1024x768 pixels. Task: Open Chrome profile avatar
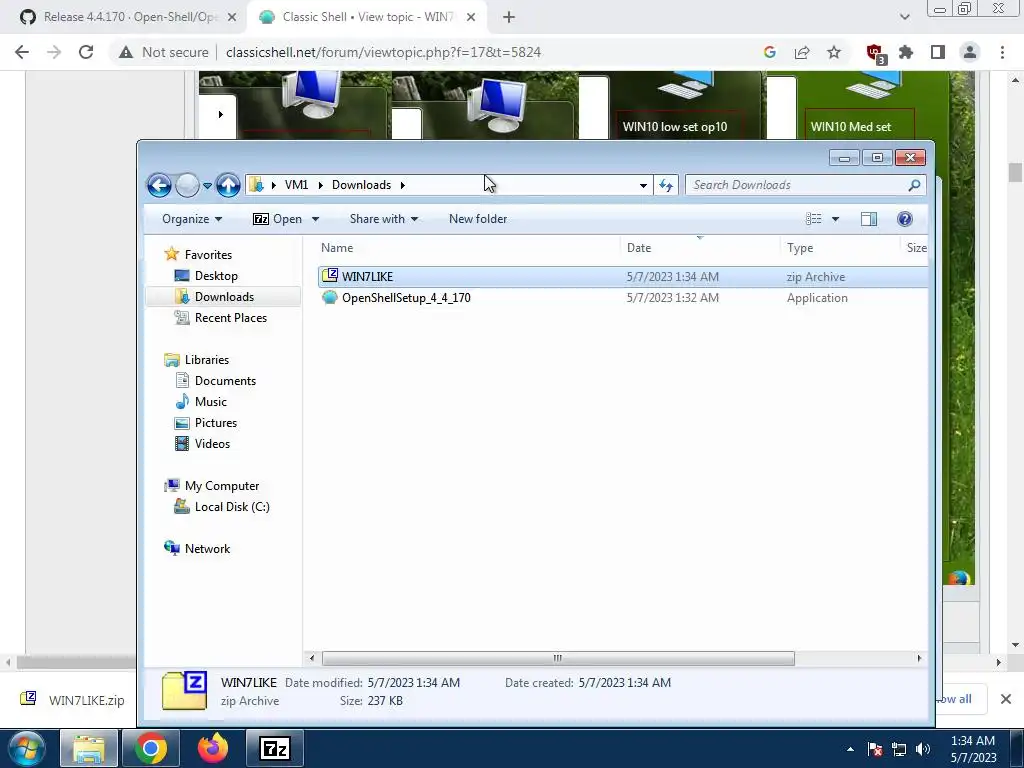(x=970, y=52)
